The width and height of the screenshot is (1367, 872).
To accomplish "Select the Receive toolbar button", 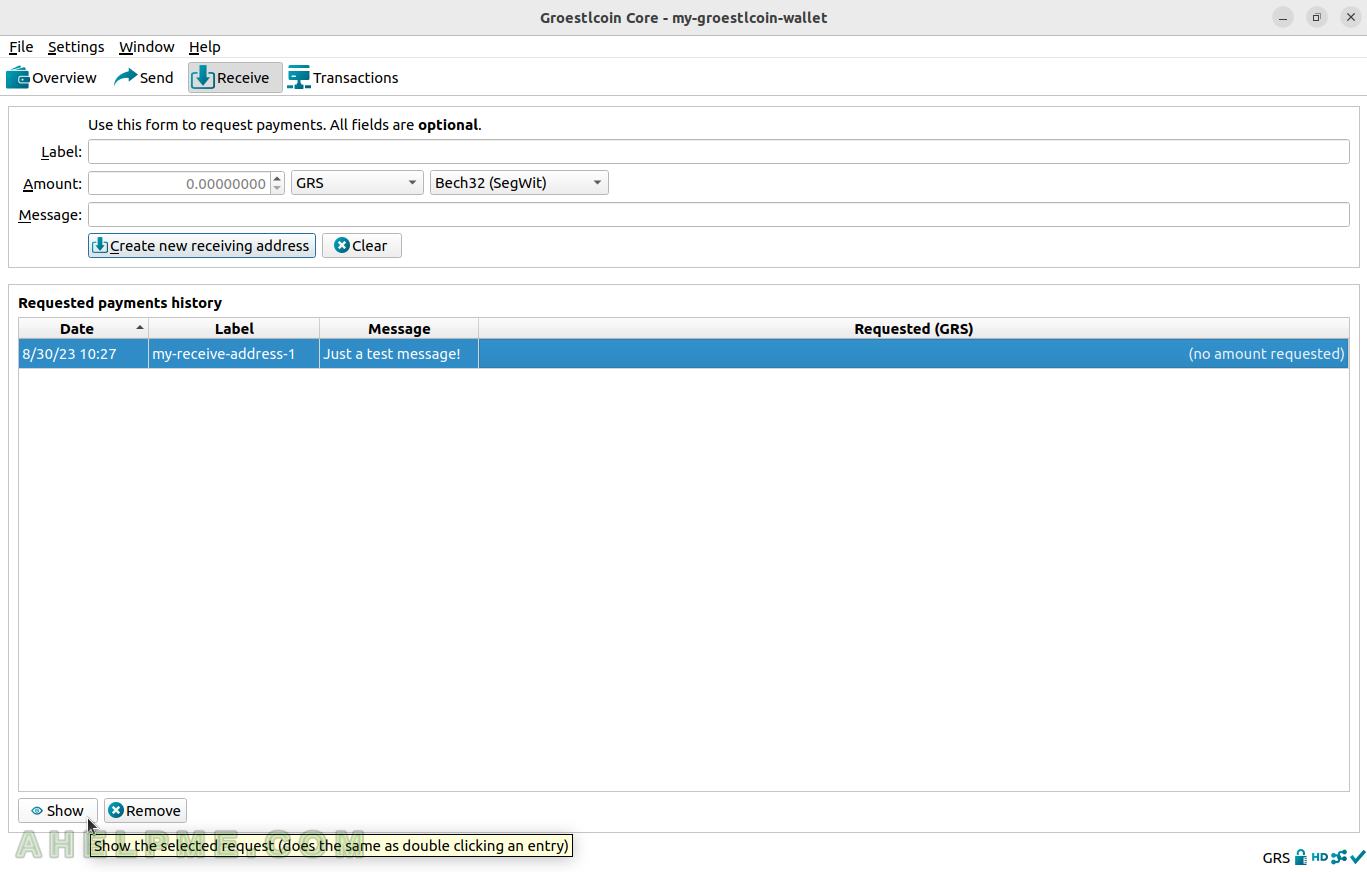I will point(235,78).
